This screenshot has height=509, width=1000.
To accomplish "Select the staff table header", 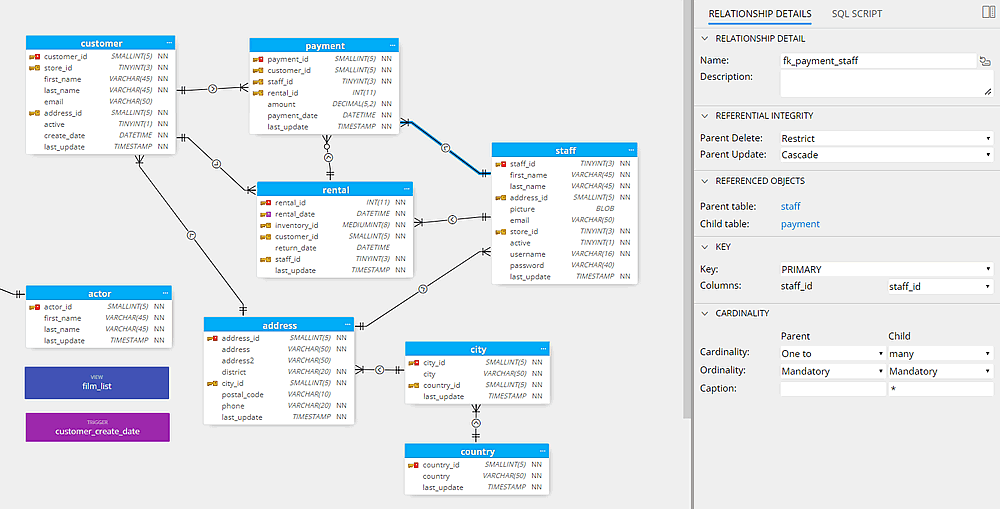I will 564,151.
